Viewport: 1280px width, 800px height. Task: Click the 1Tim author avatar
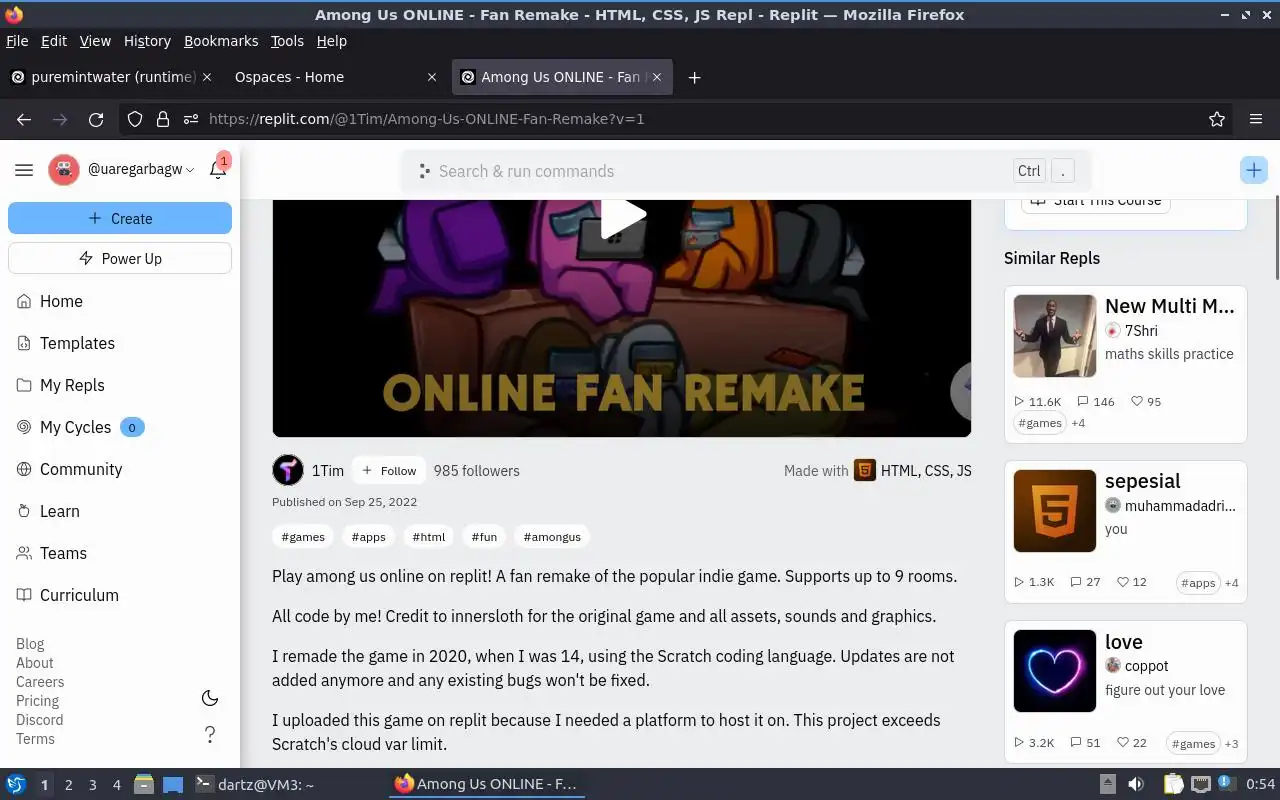tap(288, 470)
